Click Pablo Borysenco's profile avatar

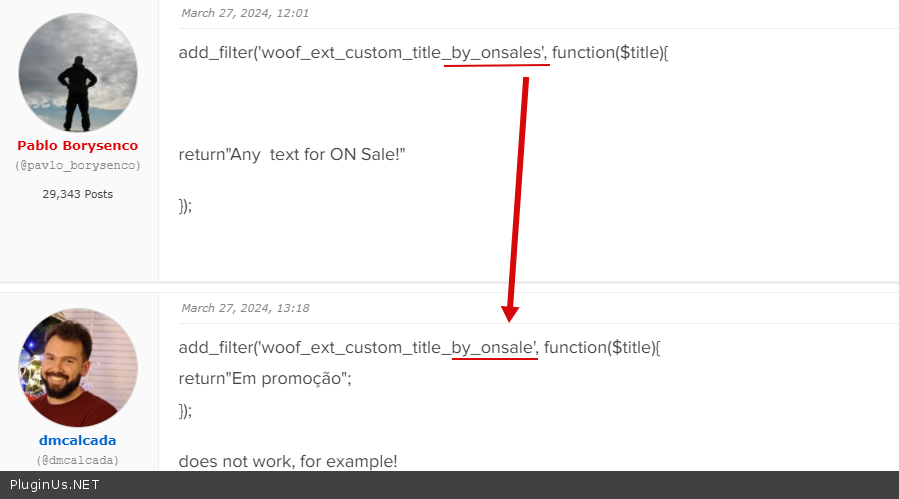click(78, 73)
